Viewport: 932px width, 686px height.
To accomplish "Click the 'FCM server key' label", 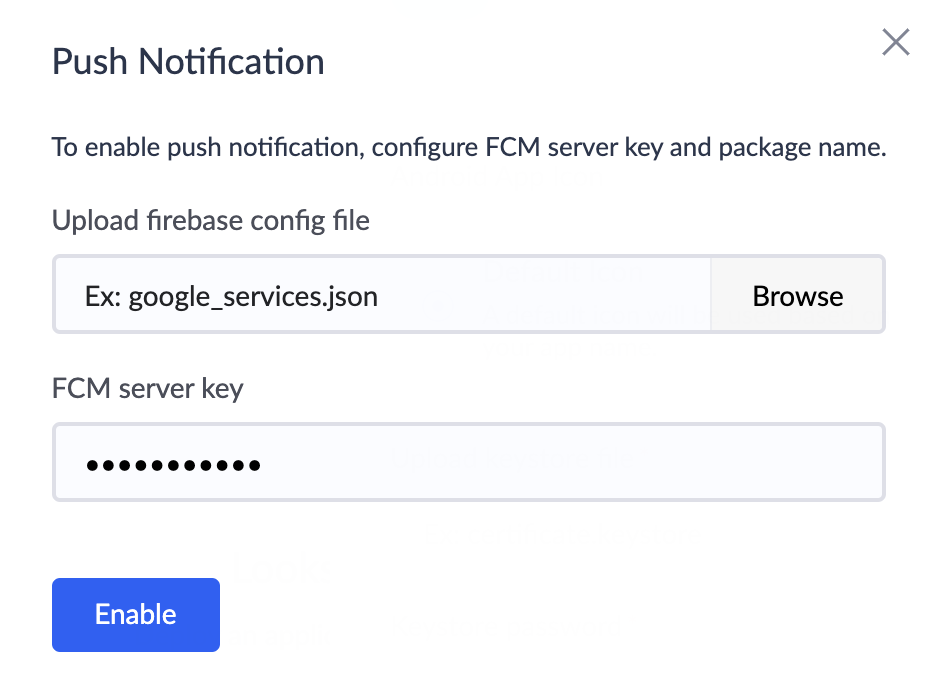I will [147, 388].
